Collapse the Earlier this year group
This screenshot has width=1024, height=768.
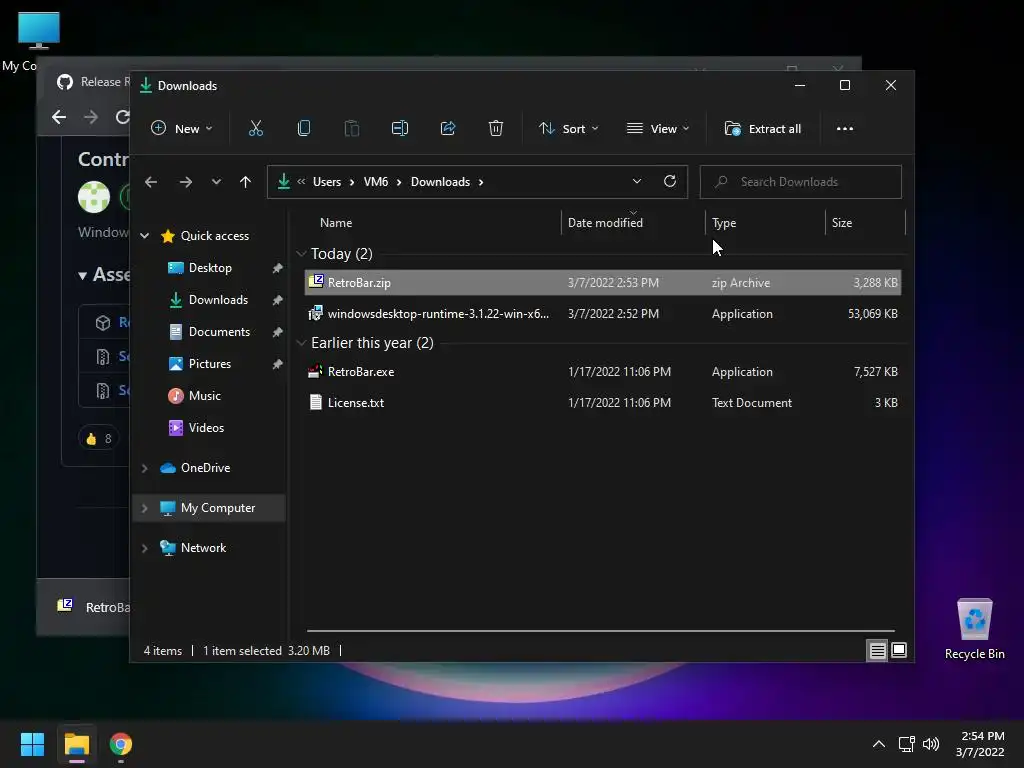click(301, 343)
